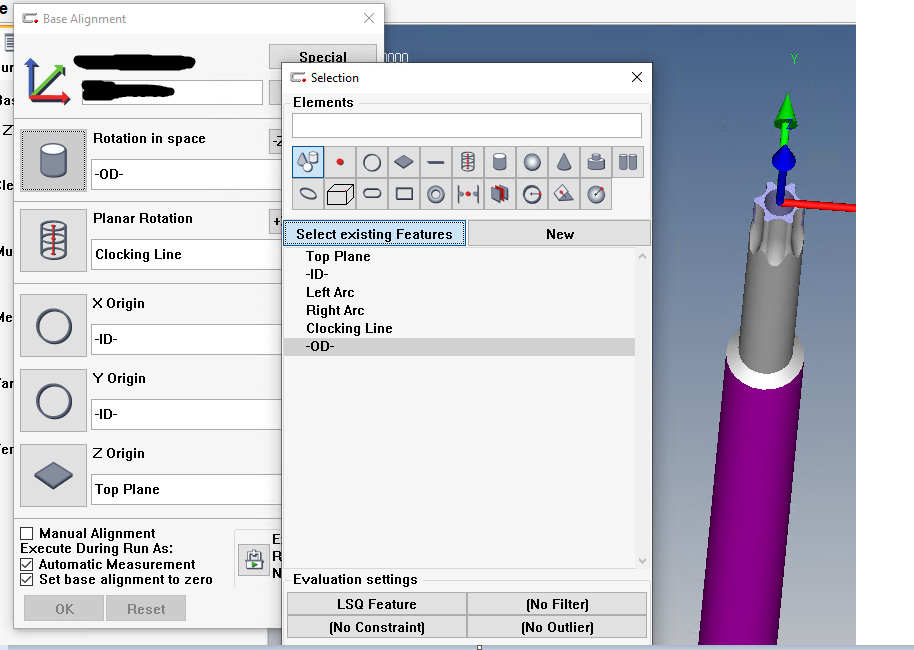914x650 pixels.
Task: Pick the cone element icon
Action: [564, 161]
